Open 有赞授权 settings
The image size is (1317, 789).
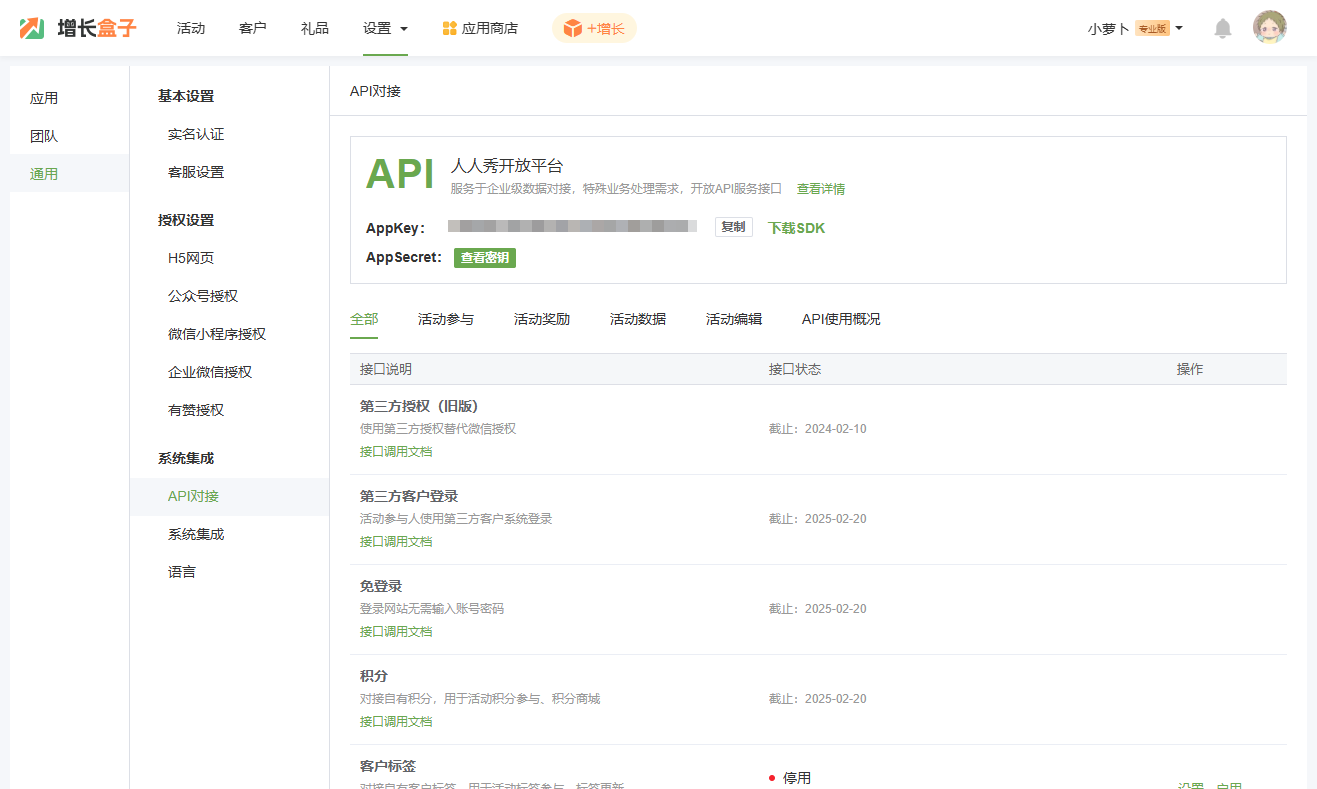[x=196, y=410]
